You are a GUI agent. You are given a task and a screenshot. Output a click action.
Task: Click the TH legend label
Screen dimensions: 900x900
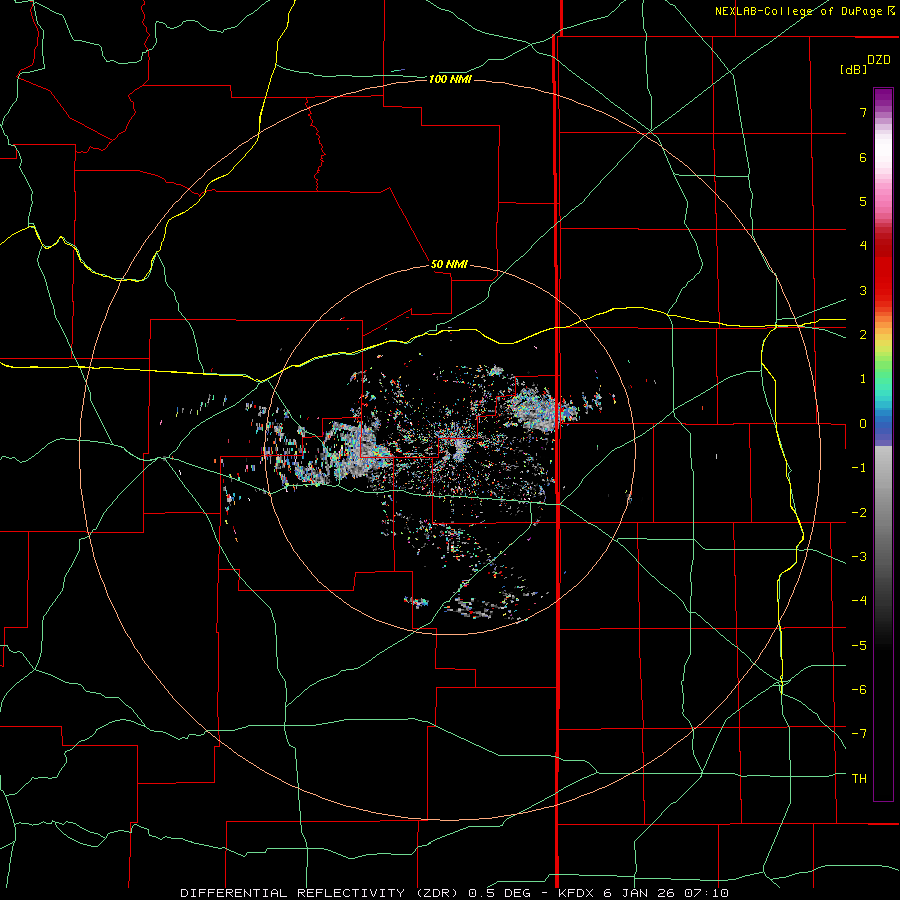tap(859, 779)
